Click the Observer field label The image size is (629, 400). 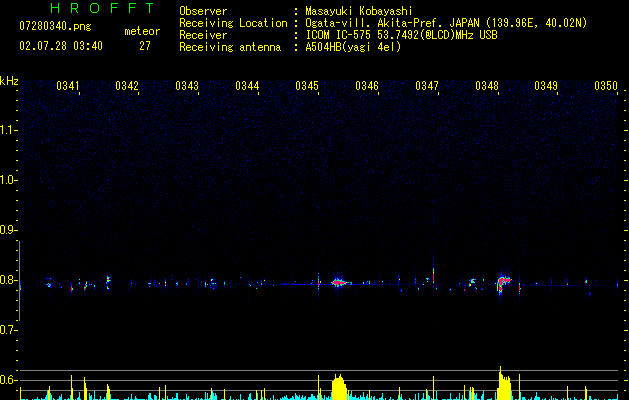[203, 11]
